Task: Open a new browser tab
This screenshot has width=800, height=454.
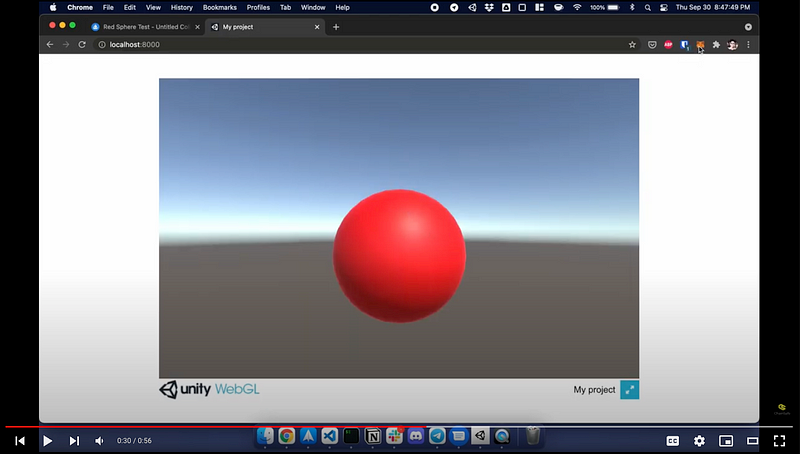Action: coord(336,27)
